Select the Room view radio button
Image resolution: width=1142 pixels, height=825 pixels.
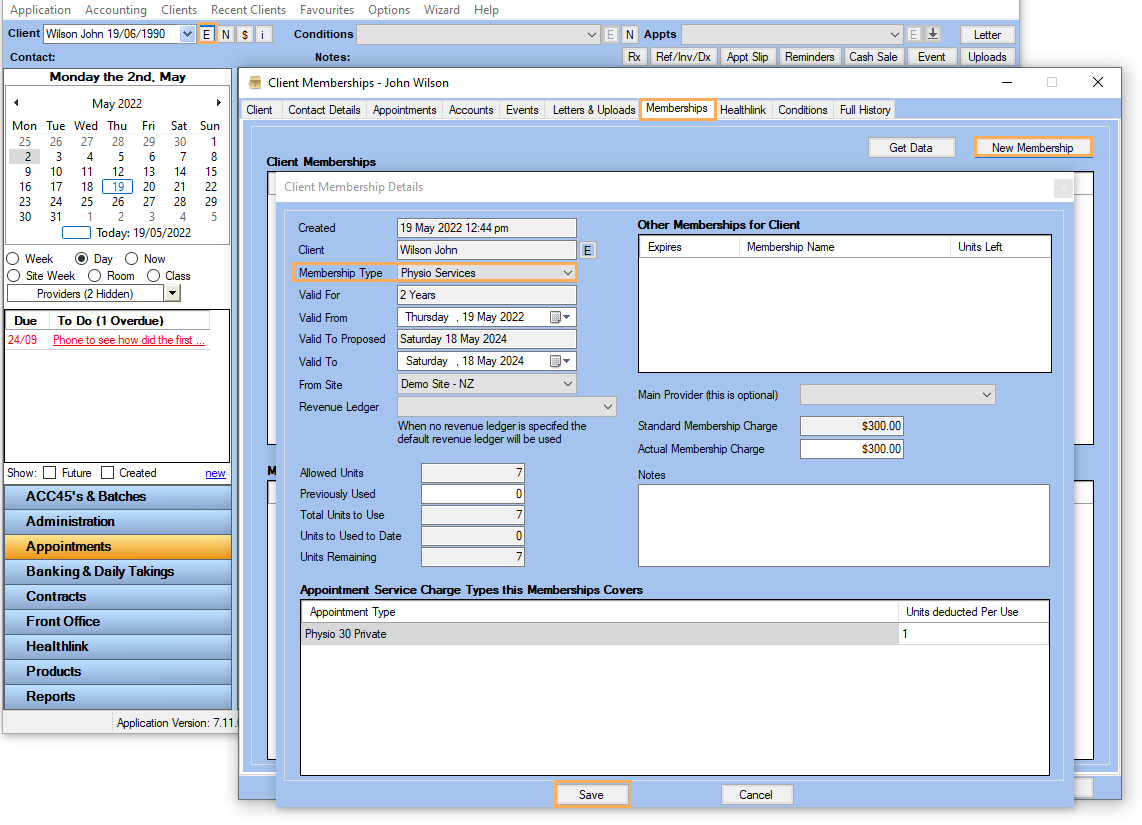tap(95, 276)
